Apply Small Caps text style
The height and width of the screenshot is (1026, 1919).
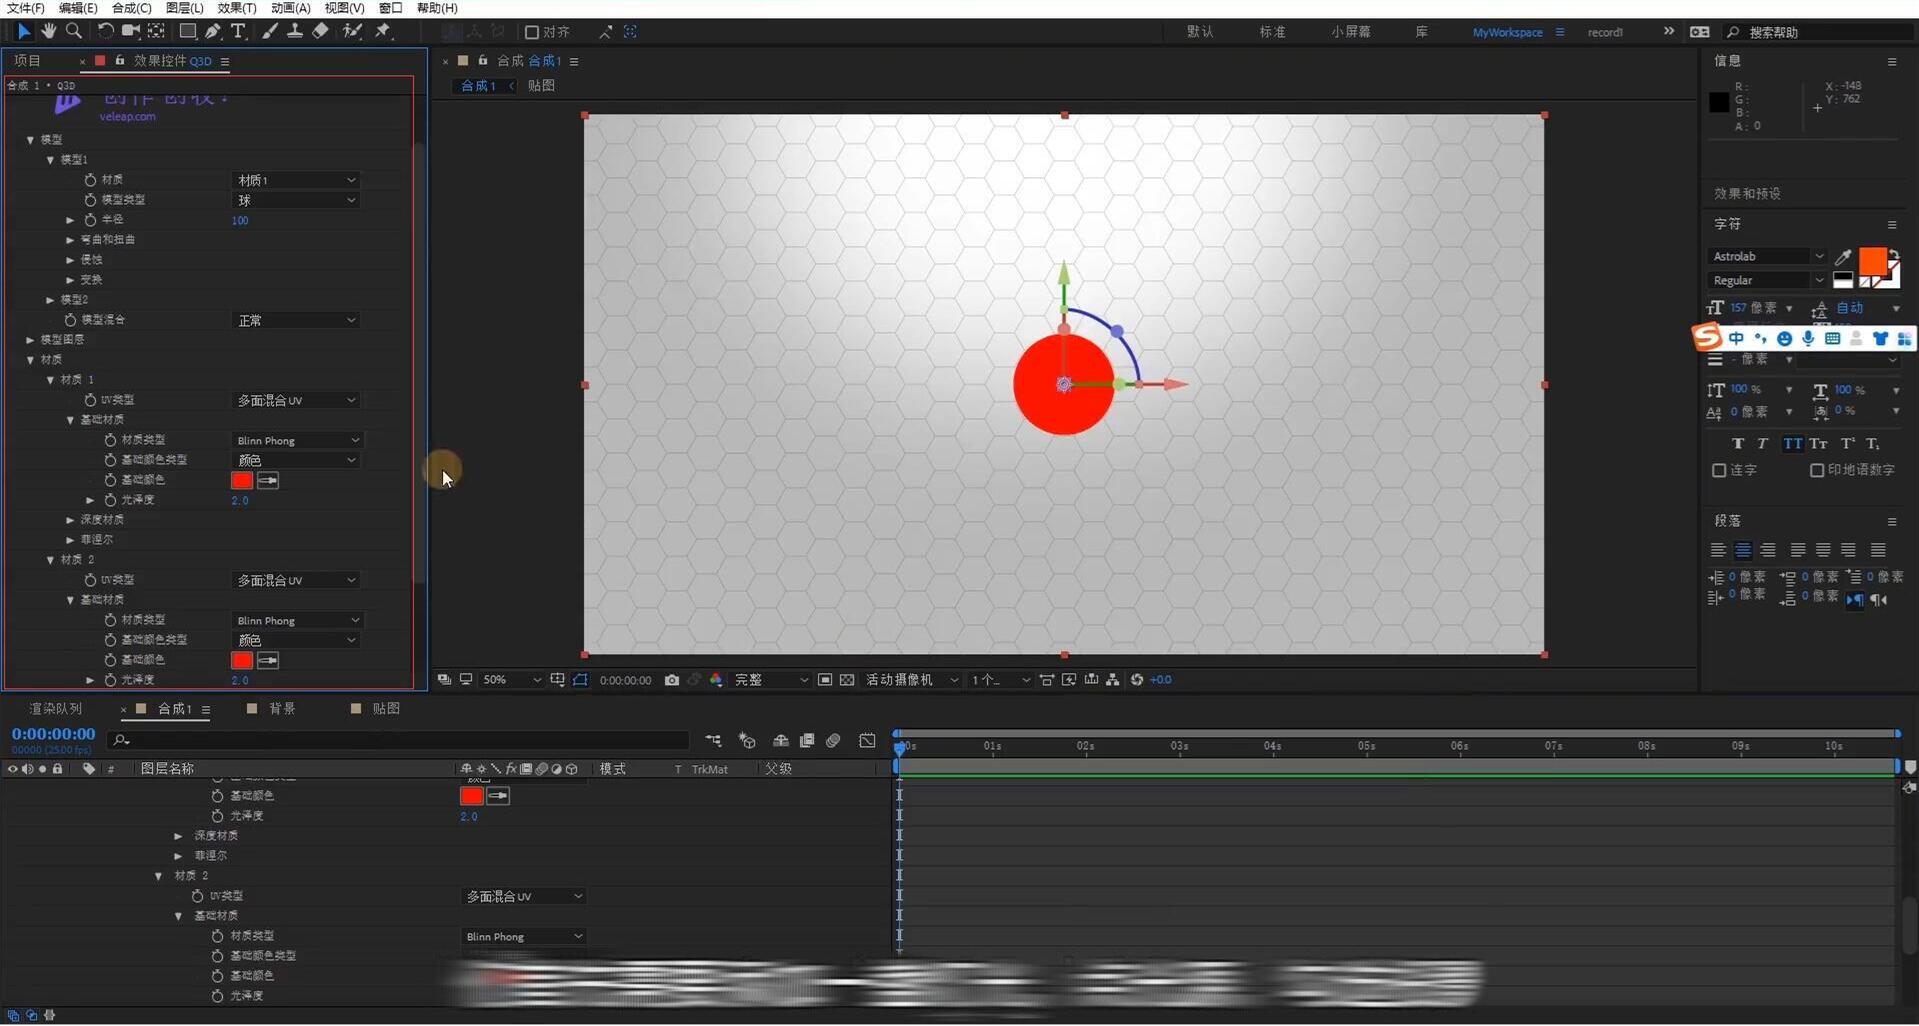point(1818,444)
